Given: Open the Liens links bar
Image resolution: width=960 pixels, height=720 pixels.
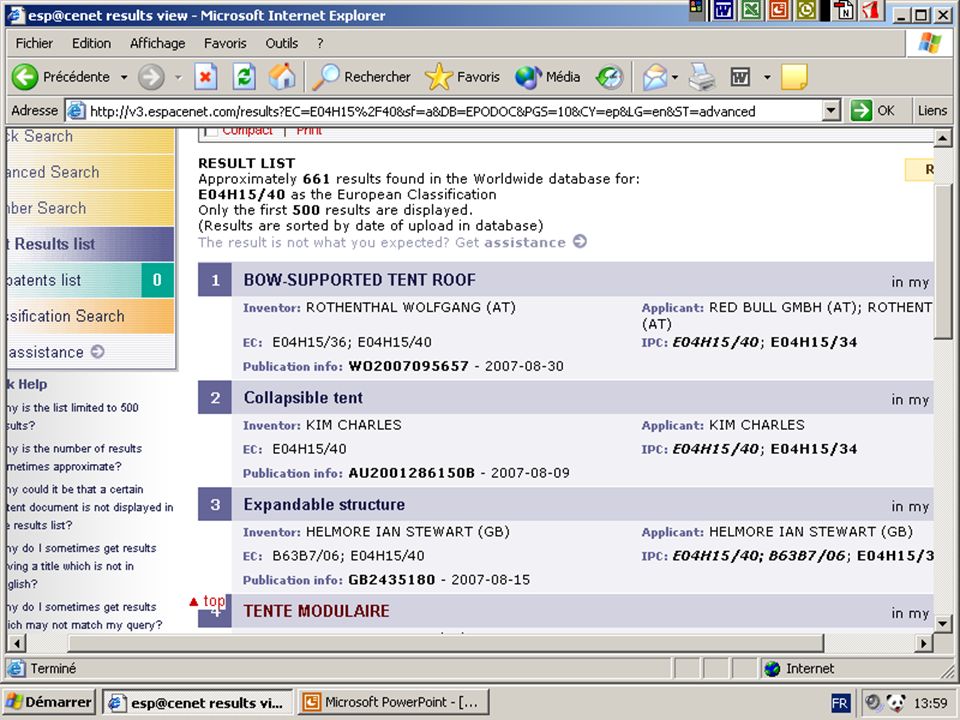Looking at the screenshot, I should coord(932,111).
